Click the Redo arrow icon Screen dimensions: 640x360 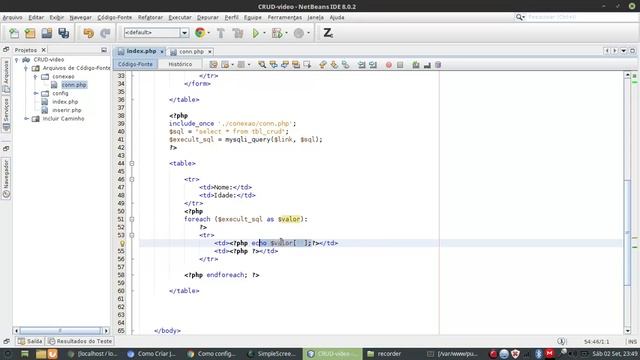(105, 33)
